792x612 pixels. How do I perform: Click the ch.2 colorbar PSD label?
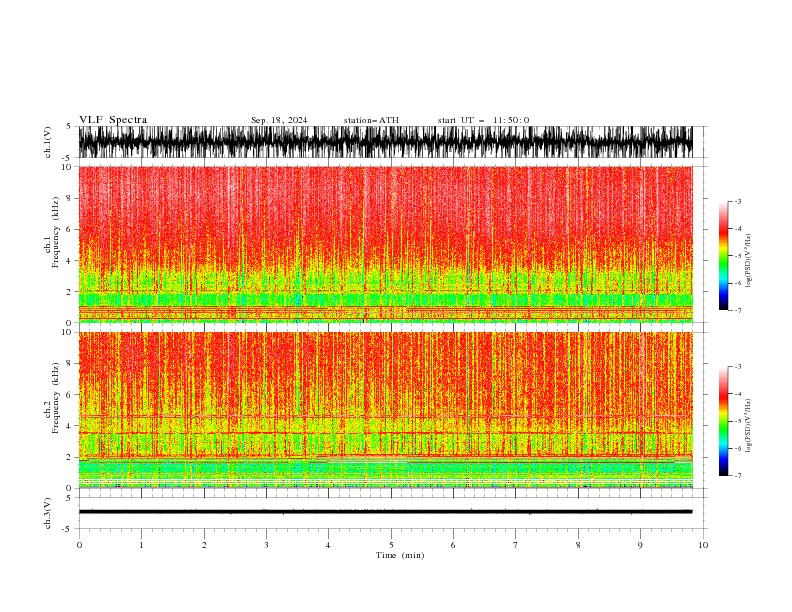[x=749, y=426]
